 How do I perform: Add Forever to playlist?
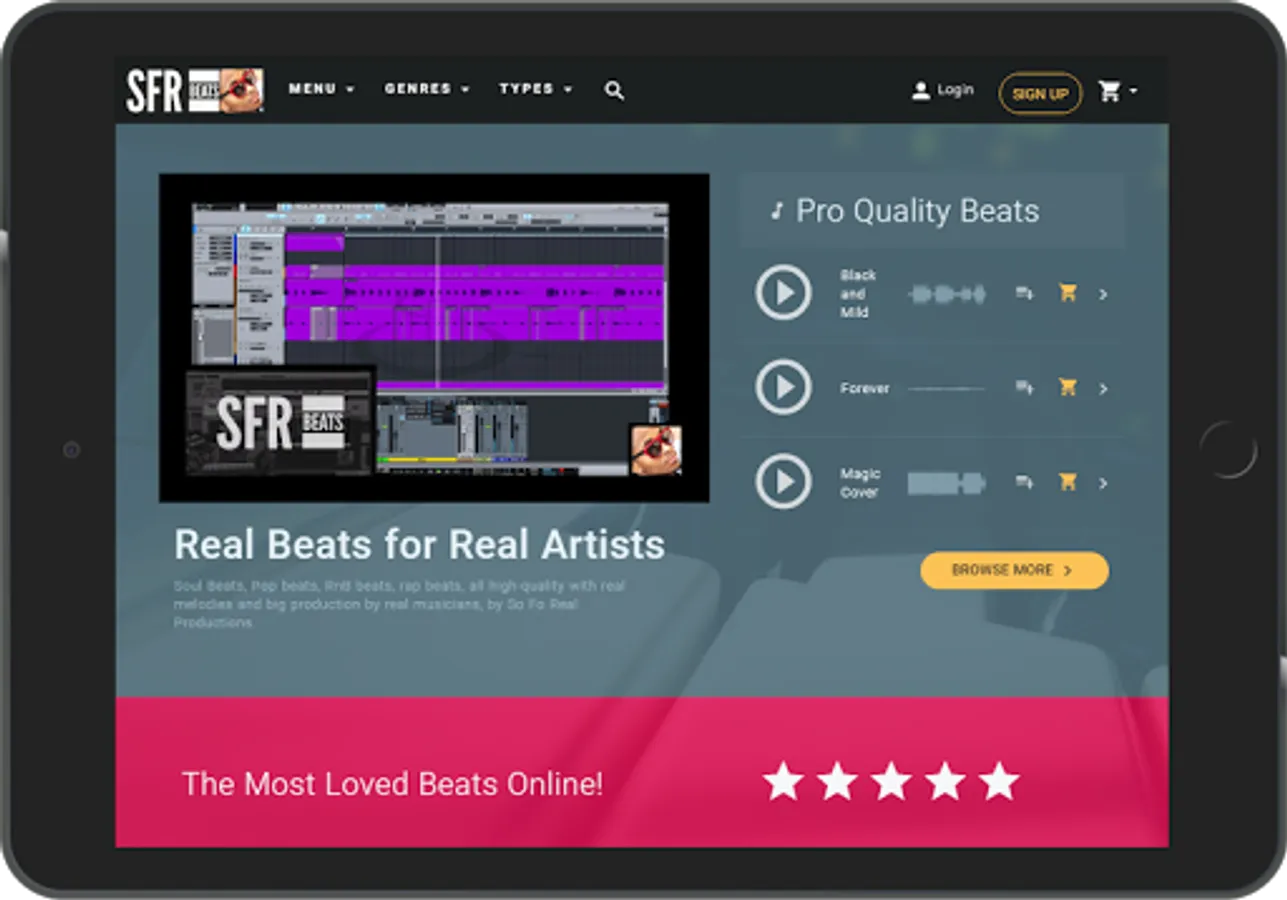pyautogui.click(x=1024, y=388)
